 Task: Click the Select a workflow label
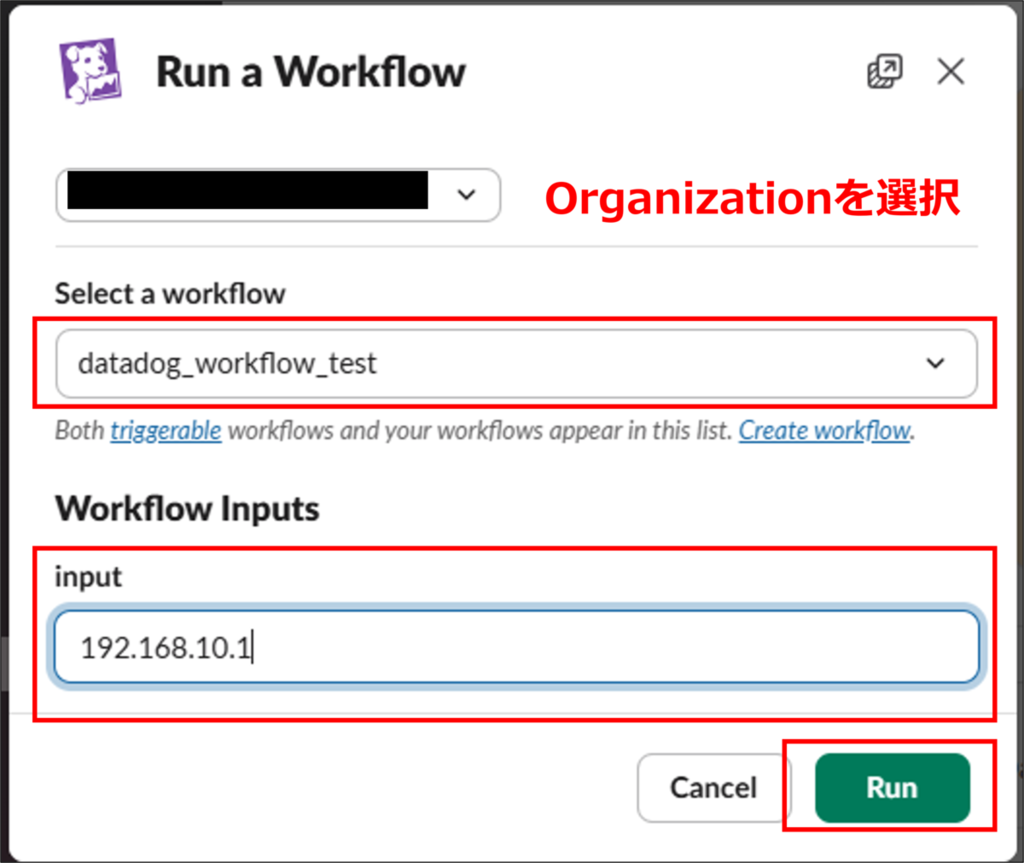170,294
